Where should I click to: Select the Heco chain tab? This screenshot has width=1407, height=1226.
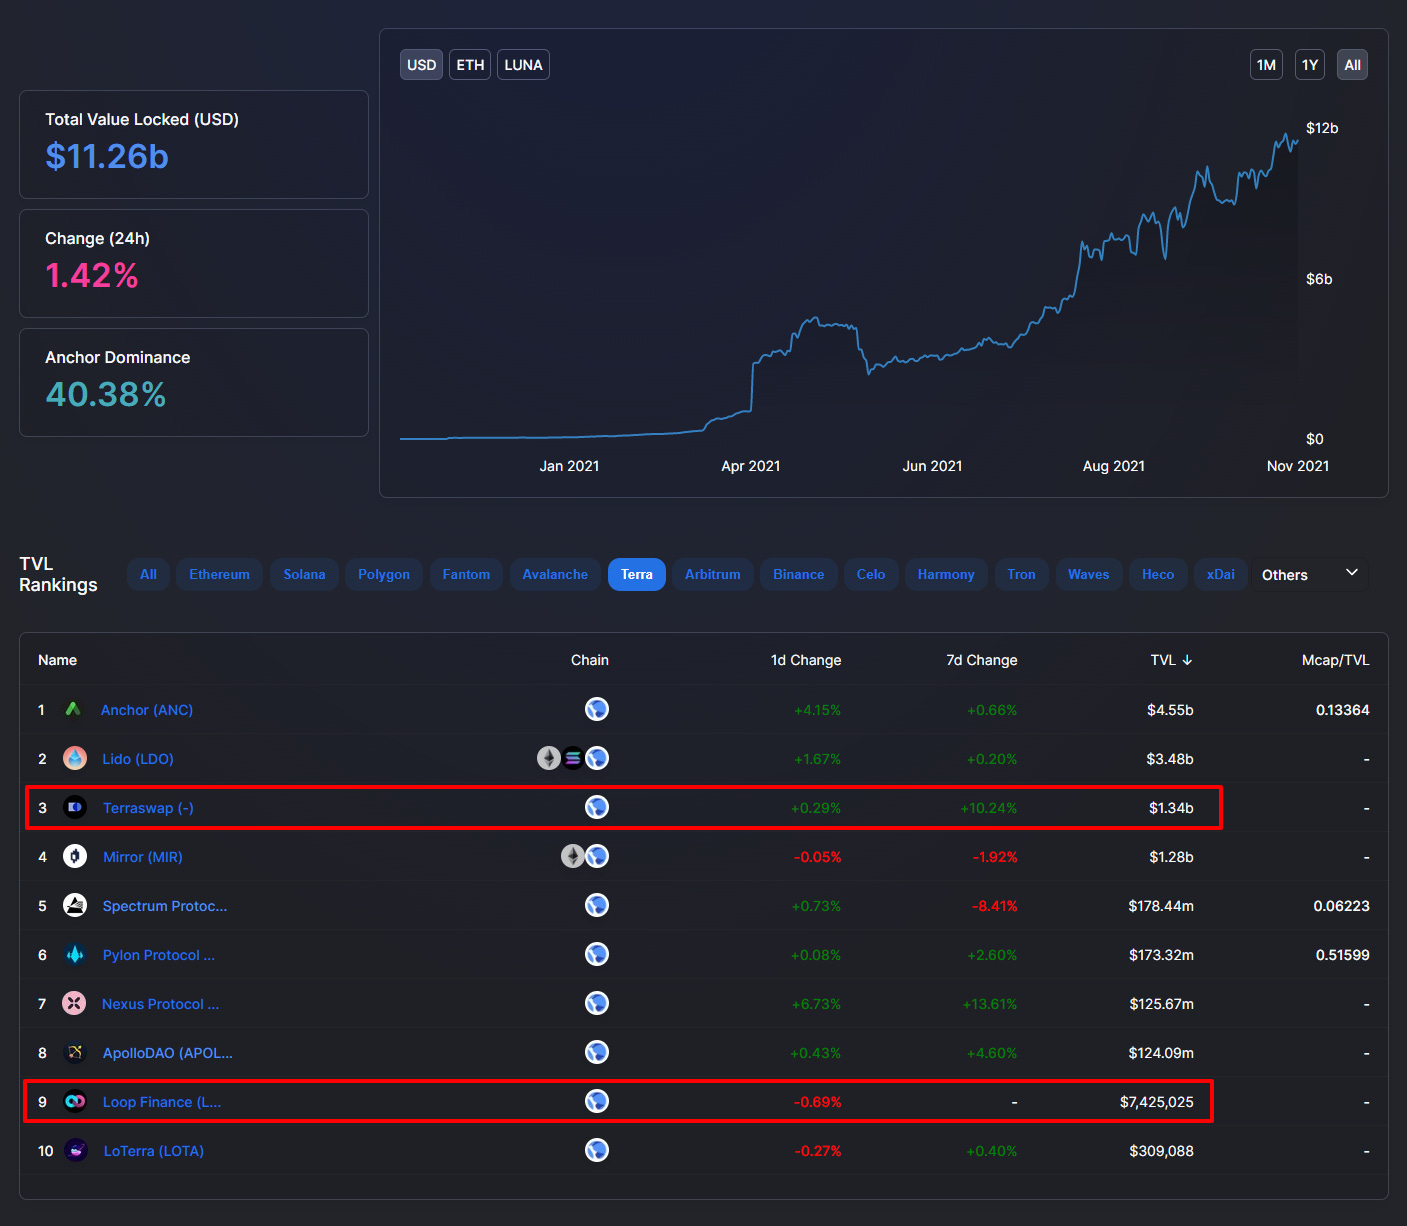[1158, 574]
